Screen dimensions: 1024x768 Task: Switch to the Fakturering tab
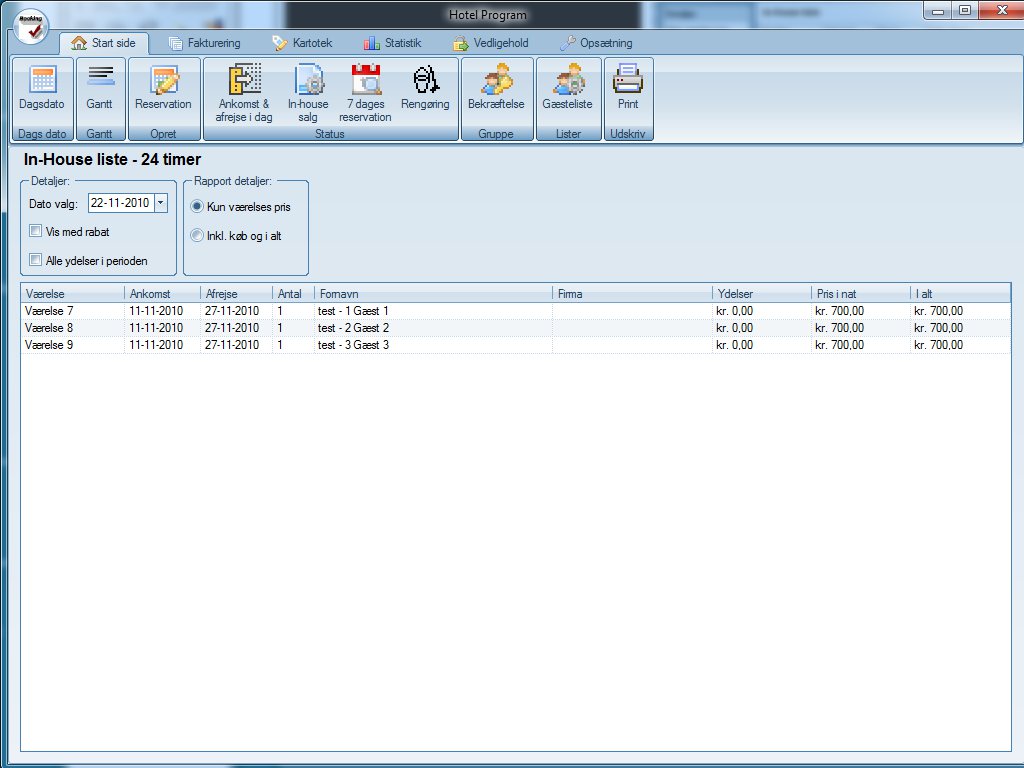tap(205, 43)
